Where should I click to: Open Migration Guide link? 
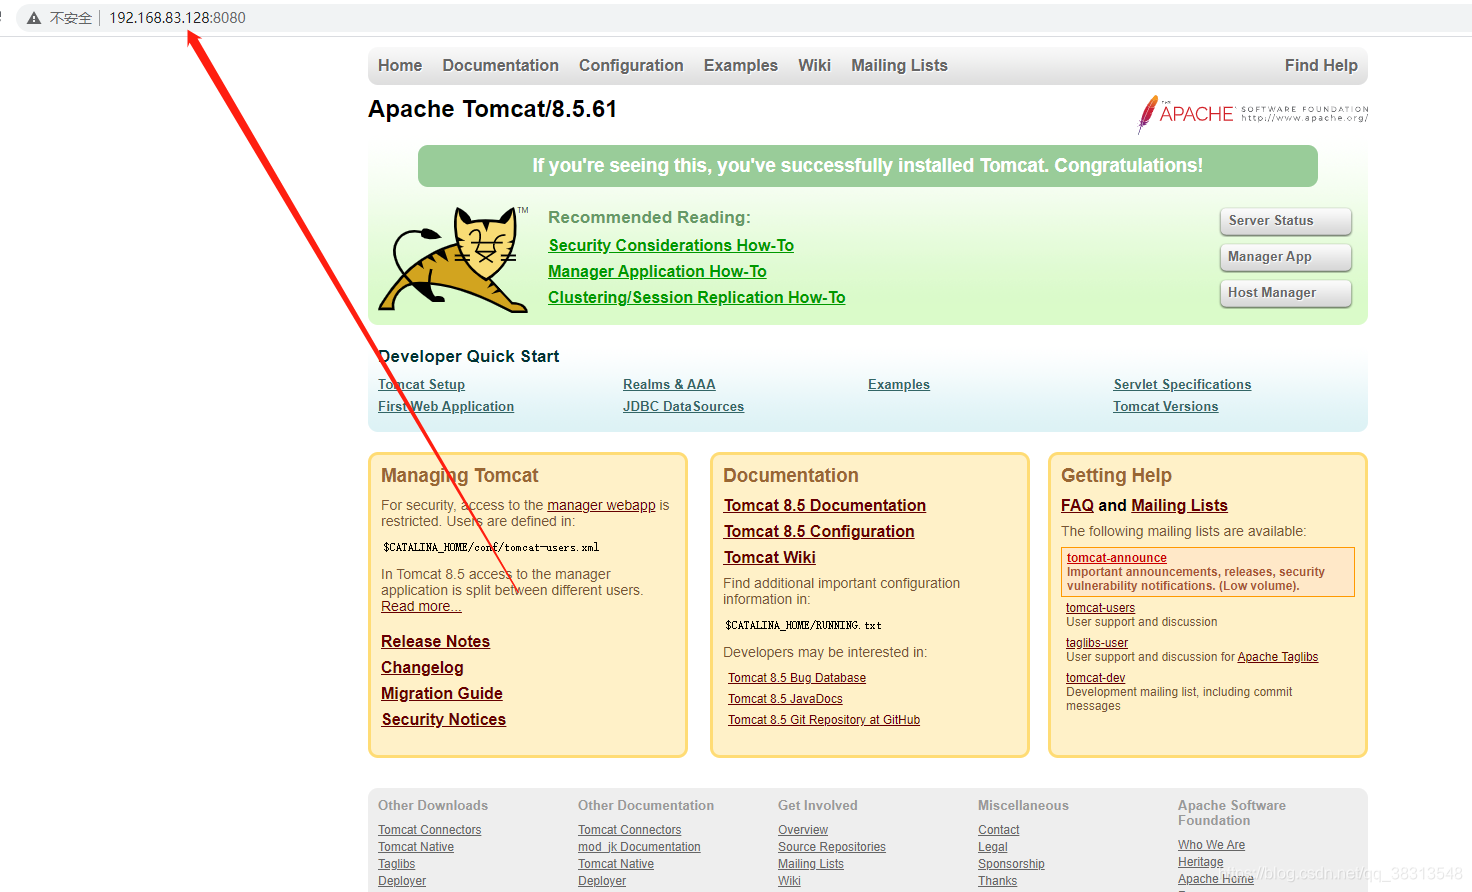[x=441, y=694]
